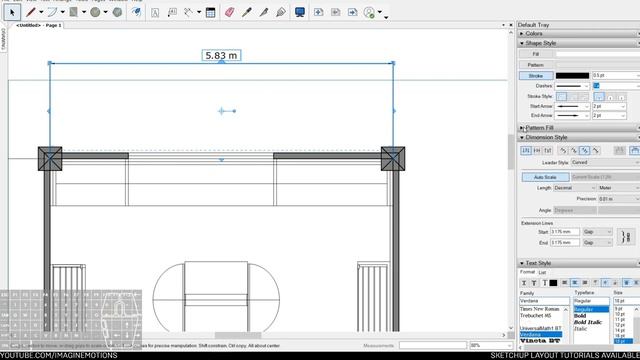Set text alignment to left
640x360 pixels.
[565, 283]
